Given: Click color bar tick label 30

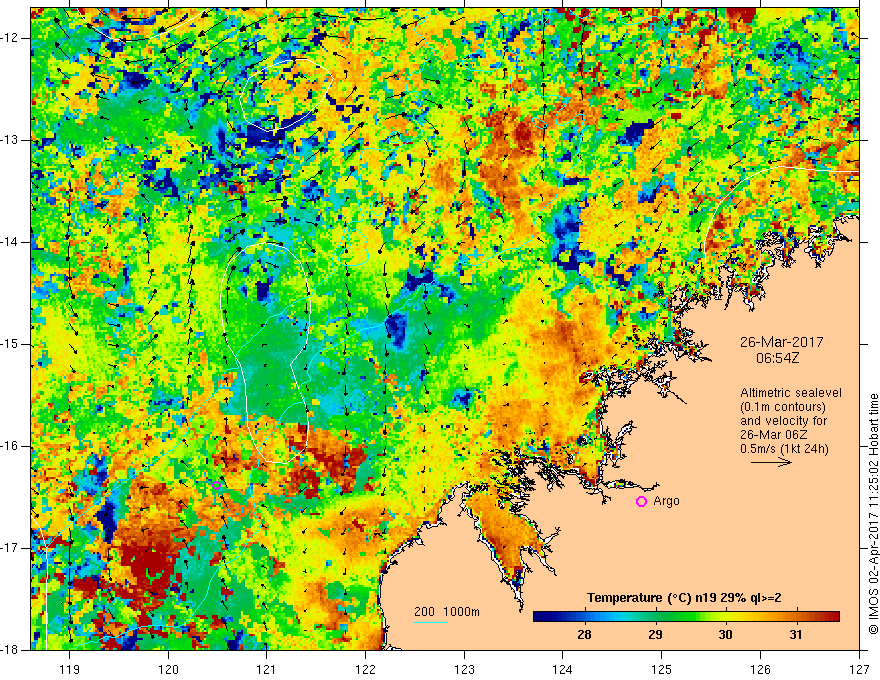Looking at the screenshot, I should 725,635.
